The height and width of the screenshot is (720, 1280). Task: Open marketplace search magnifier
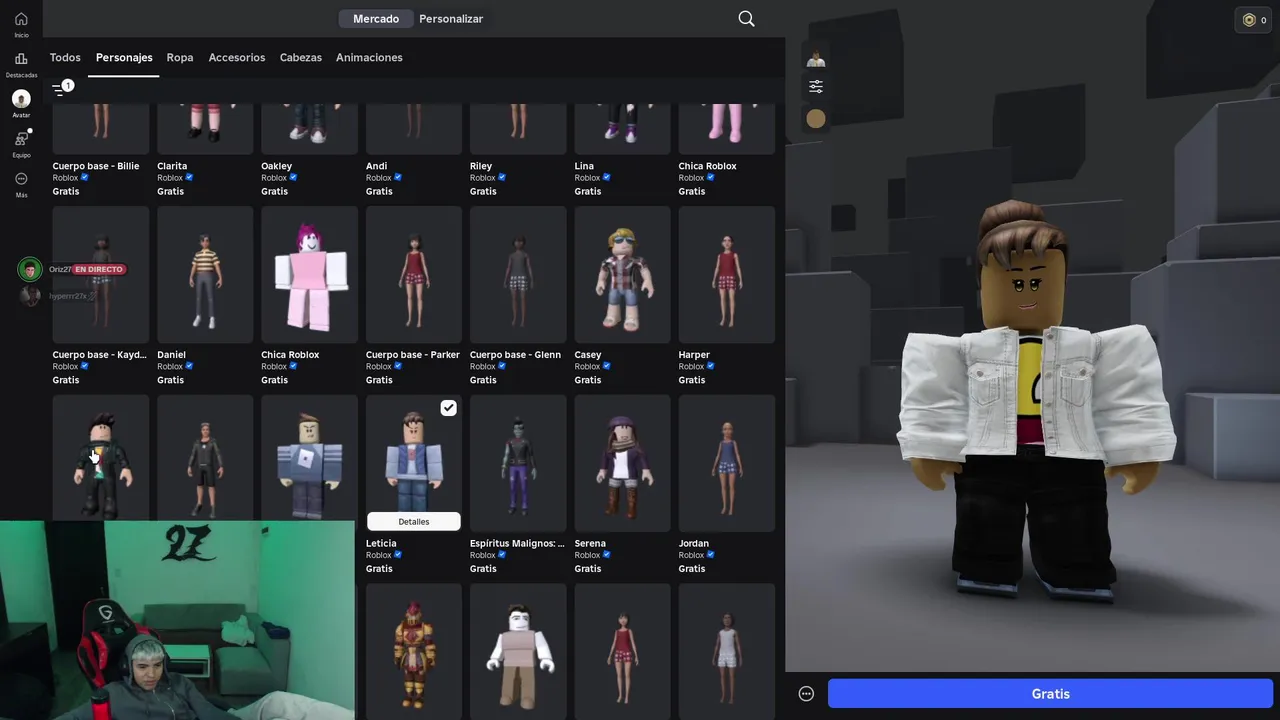click(746, 19)
